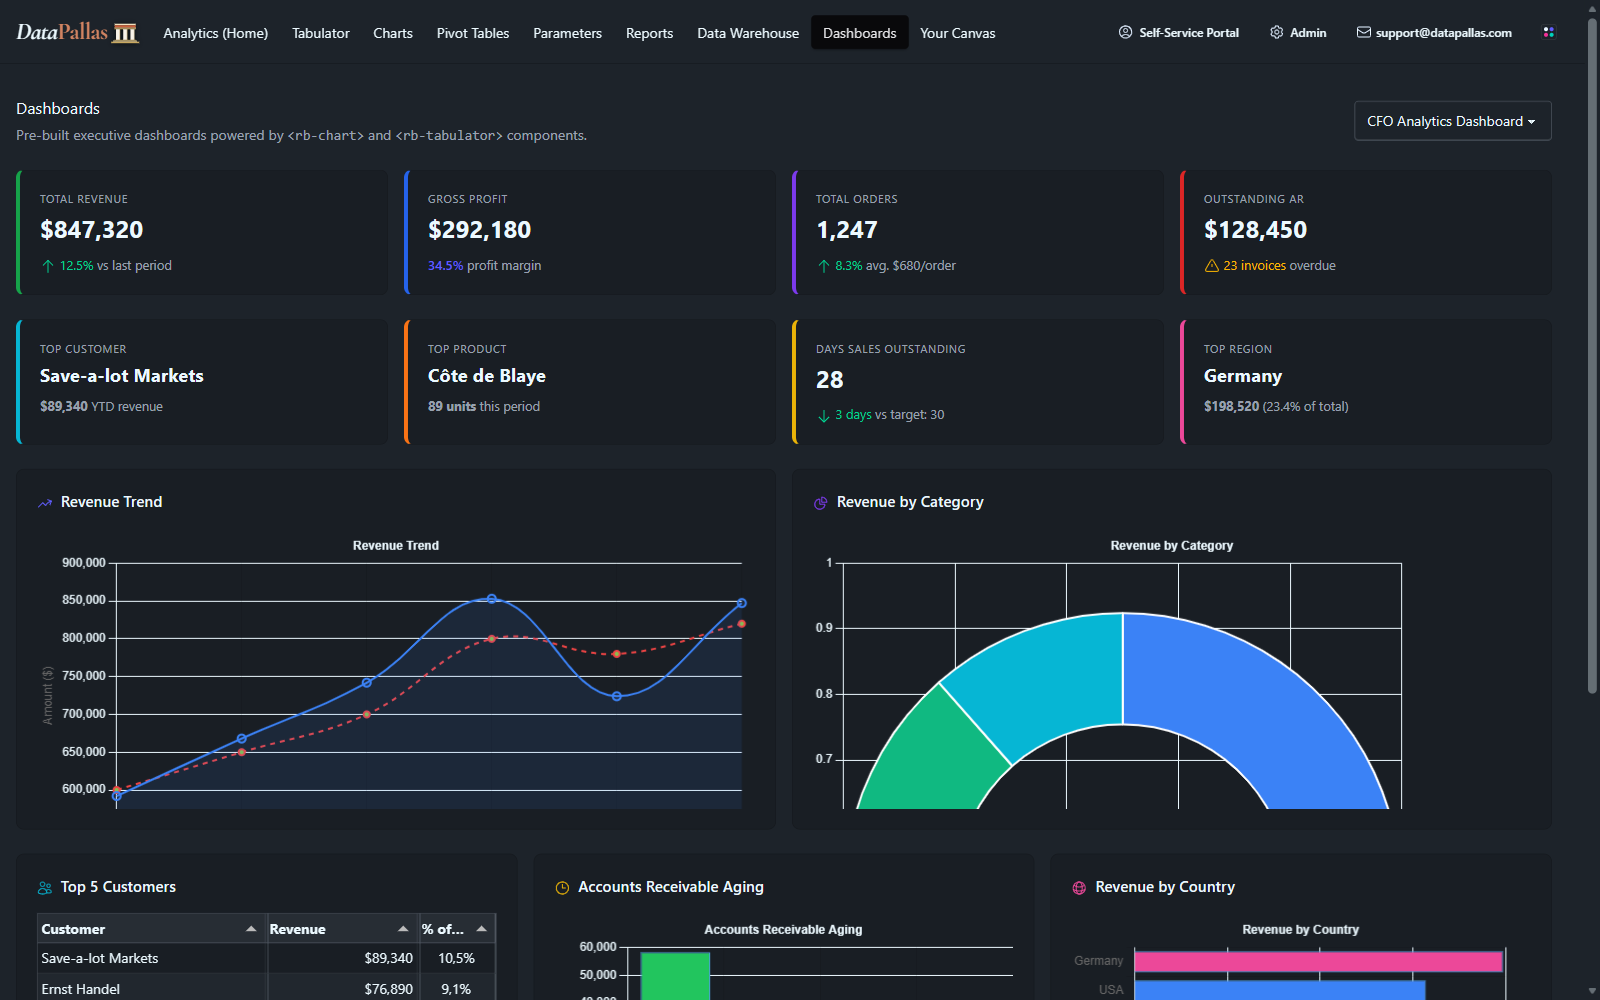Click the vertical page scrollbar

click(1592, 350)
